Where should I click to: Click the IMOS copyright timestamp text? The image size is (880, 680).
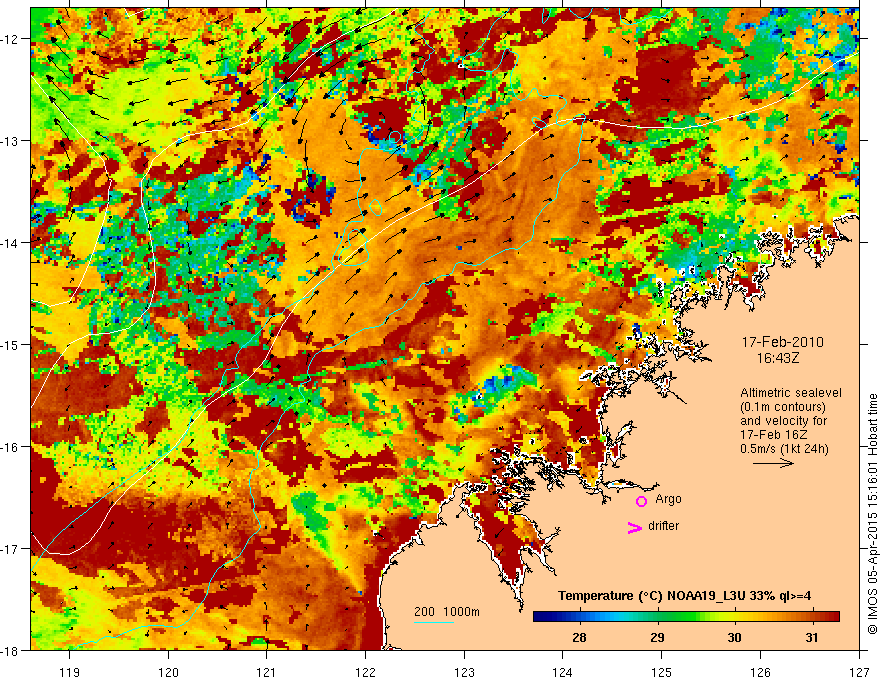[872, 514]
